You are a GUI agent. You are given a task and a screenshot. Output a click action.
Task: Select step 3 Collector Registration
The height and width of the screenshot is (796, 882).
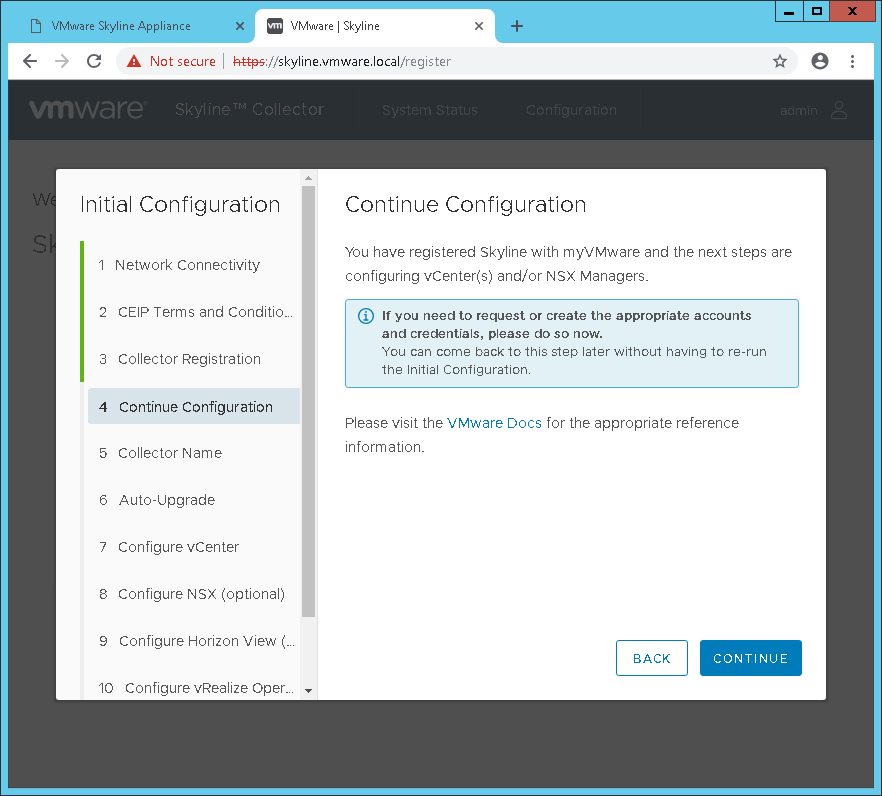point(192,359)
